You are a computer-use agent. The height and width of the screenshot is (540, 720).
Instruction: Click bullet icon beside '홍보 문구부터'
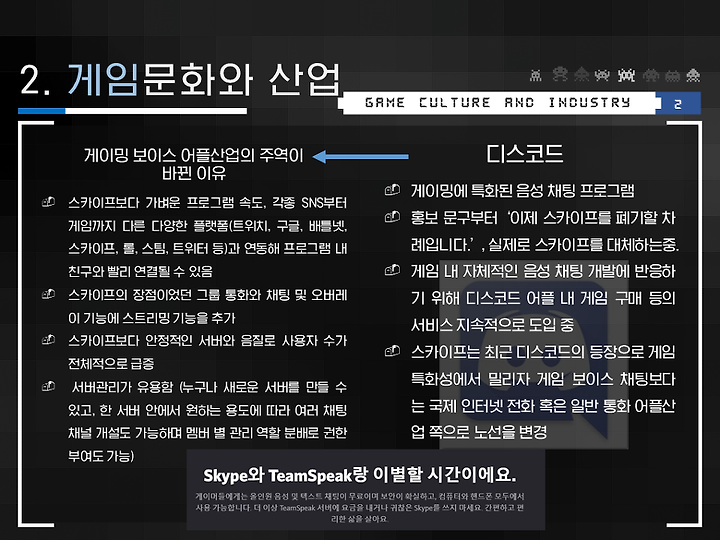pos(392,216)
